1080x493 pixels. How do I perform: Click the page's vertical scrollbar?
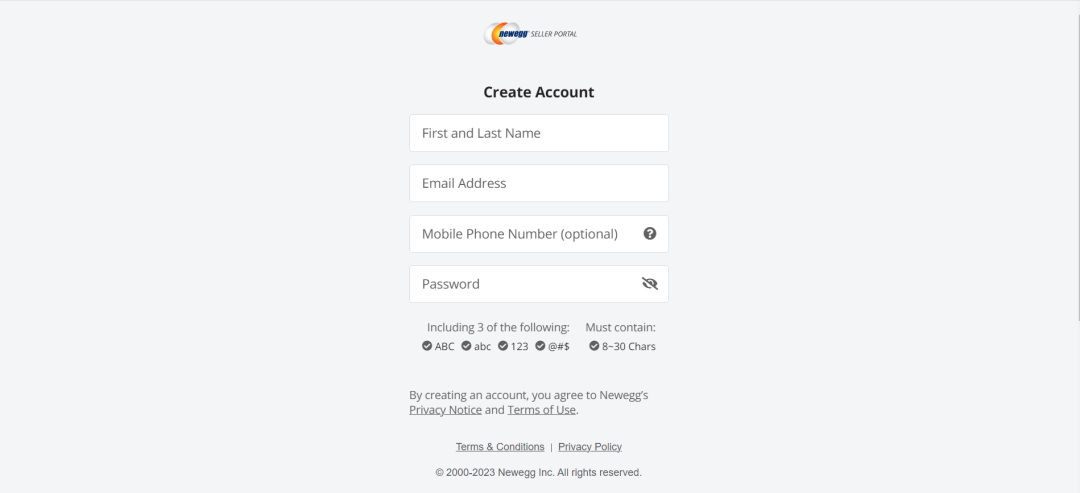(1075, 160)
